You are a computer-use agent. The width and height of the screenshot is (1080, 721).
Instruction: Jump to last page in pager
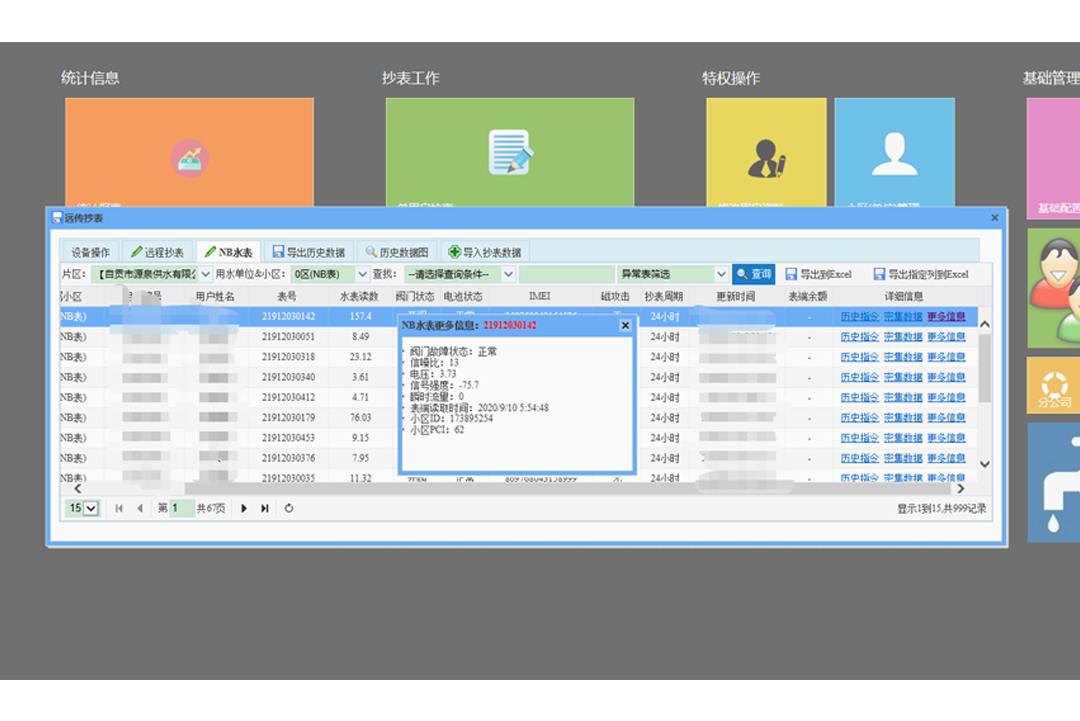265,509
